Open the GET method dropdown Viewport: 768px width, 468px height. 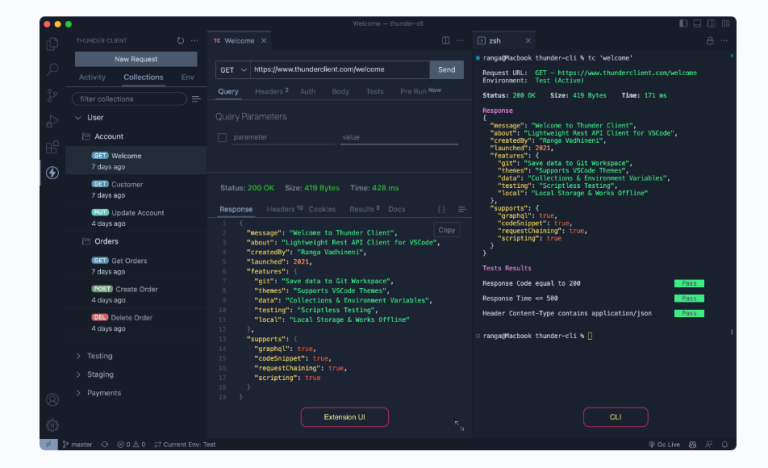[232, 70]
